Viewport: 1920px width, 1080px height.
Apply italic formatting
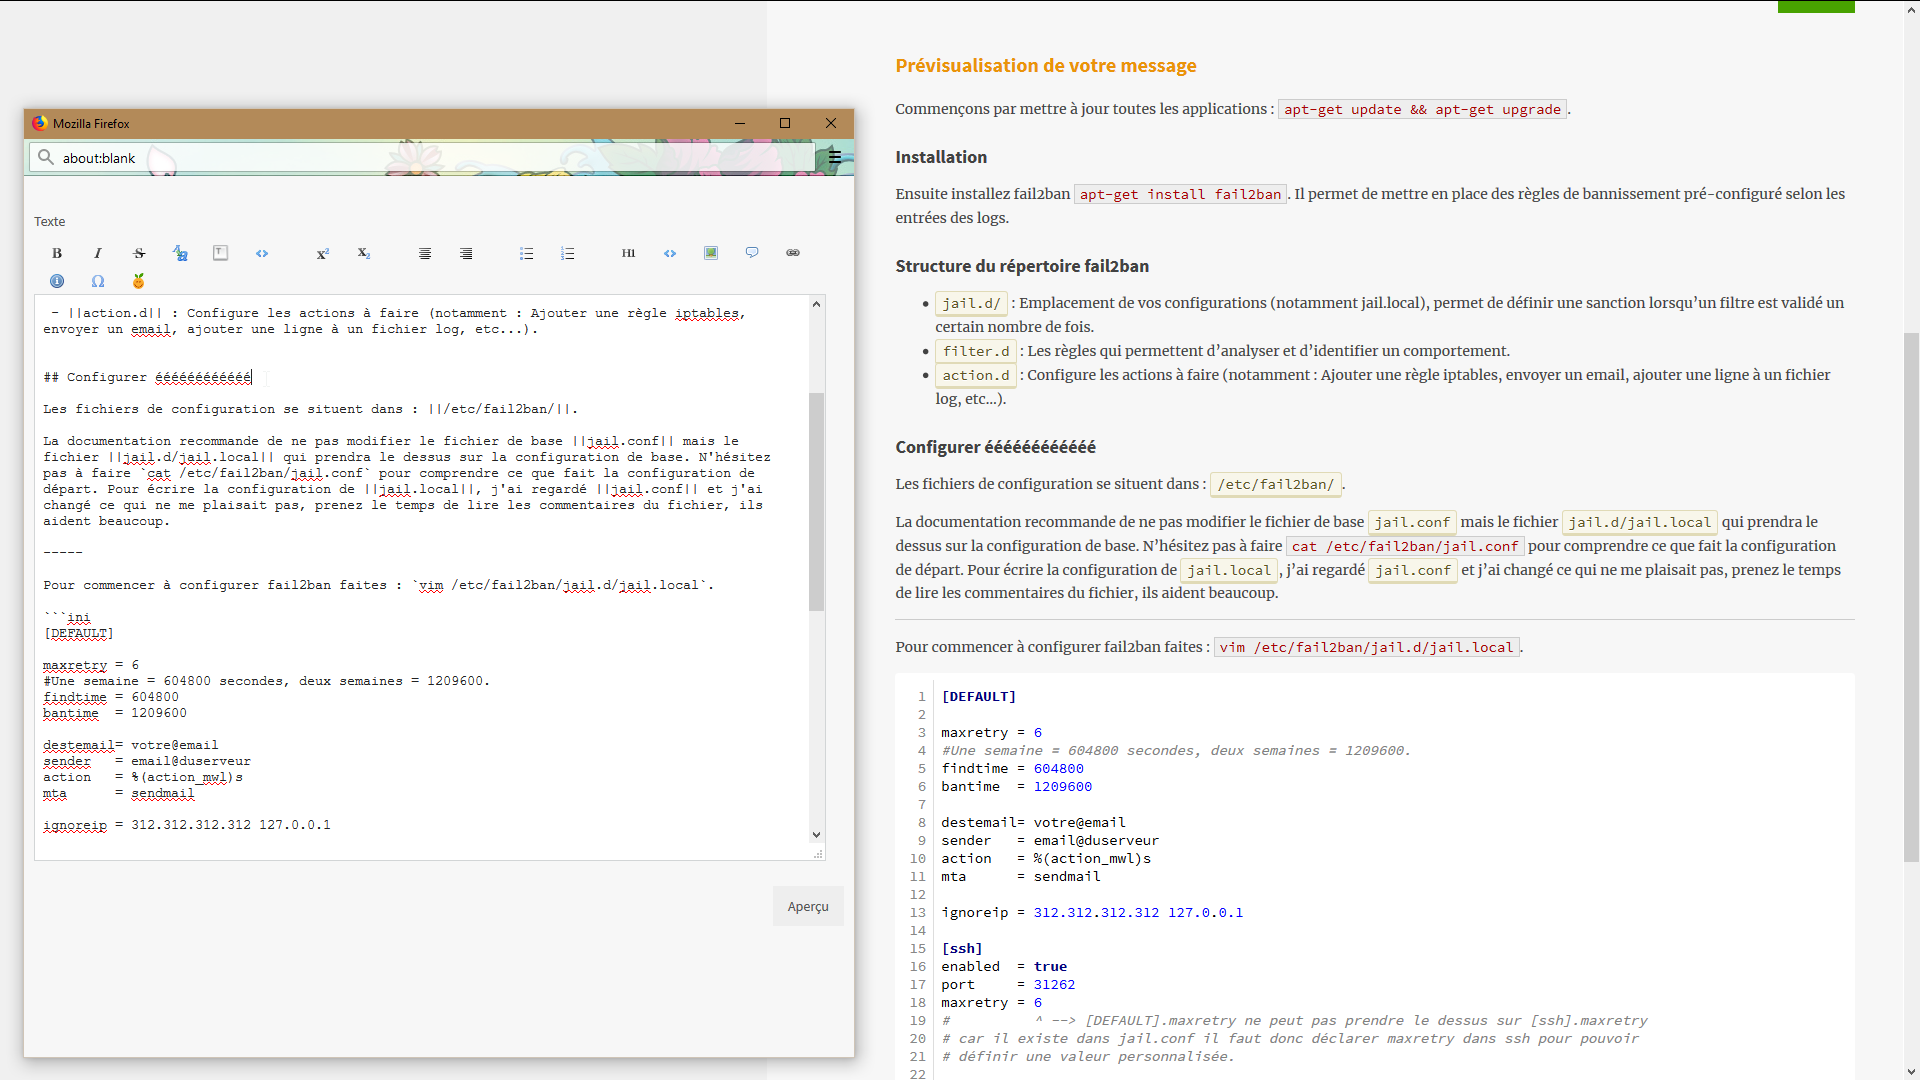tap(98, 253)
